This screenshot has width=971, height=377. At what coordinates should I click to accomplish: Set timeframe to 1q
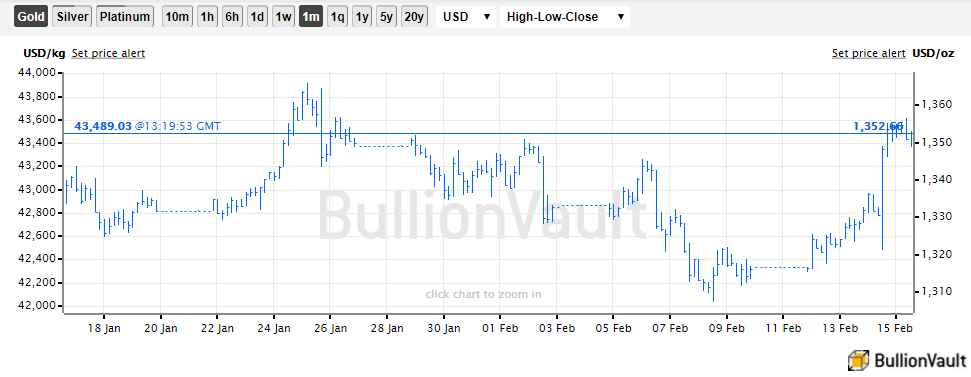tap(337, 17)
